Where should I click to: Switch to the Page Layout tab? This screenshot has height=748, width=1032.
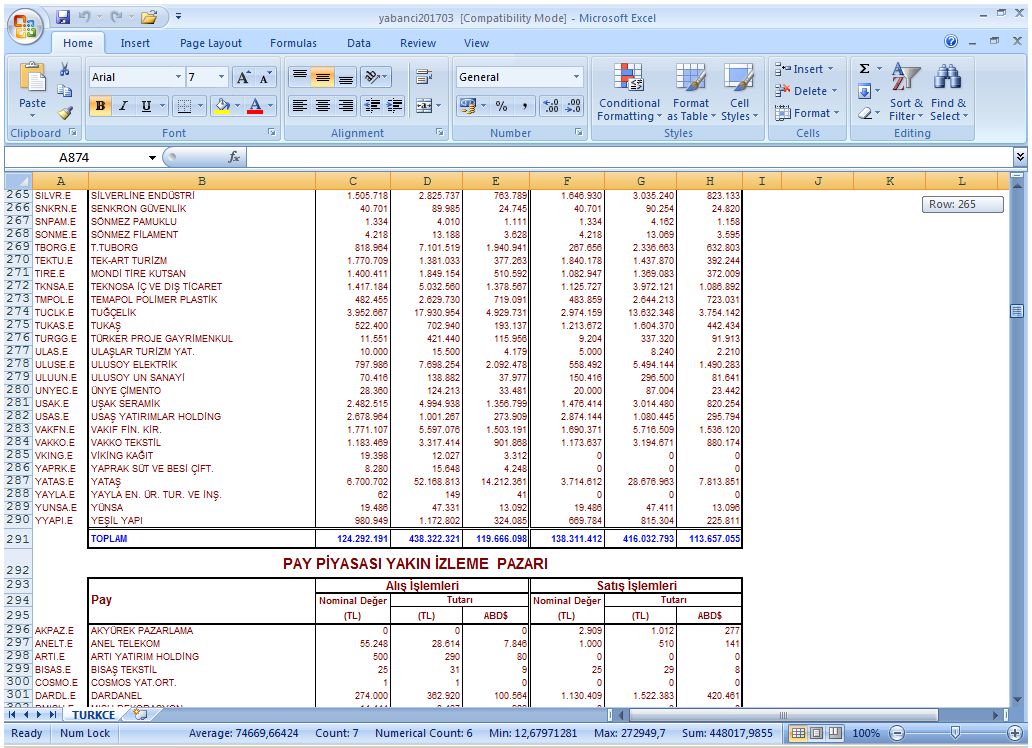211,43
